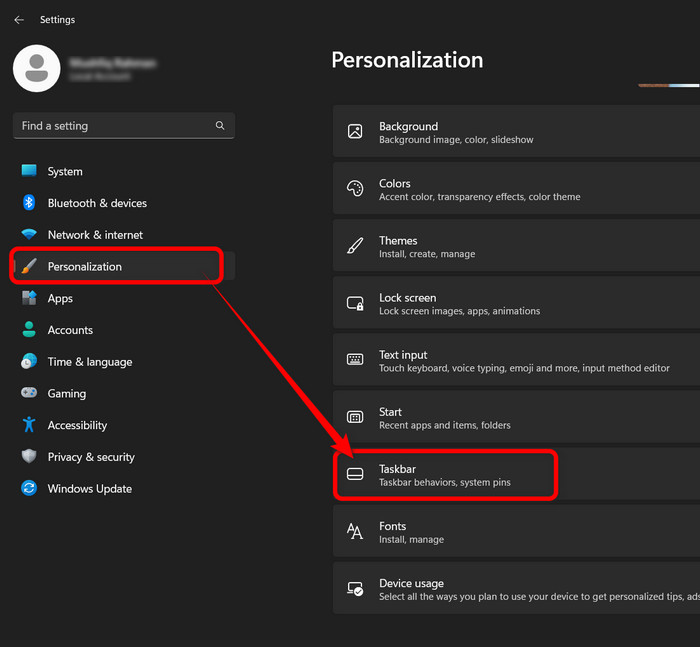
Task: Click the Accessibility figure icon
Action: point(29,425)
